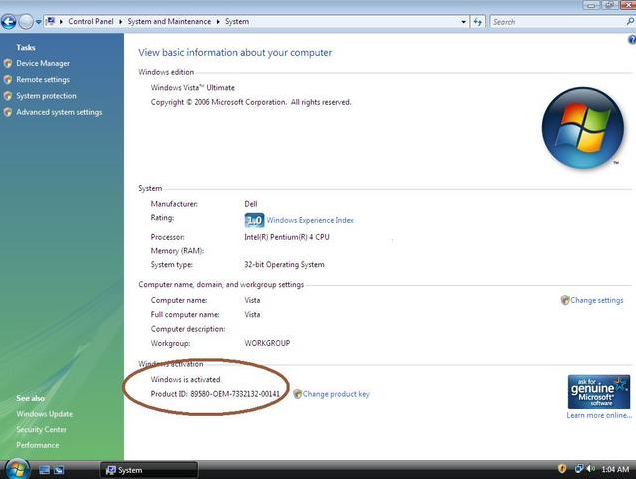The height and width of the screenshot is (479, 636).
Task: Click the Windows Start orb
Action: pyautogui.click(x=17, y=469)
